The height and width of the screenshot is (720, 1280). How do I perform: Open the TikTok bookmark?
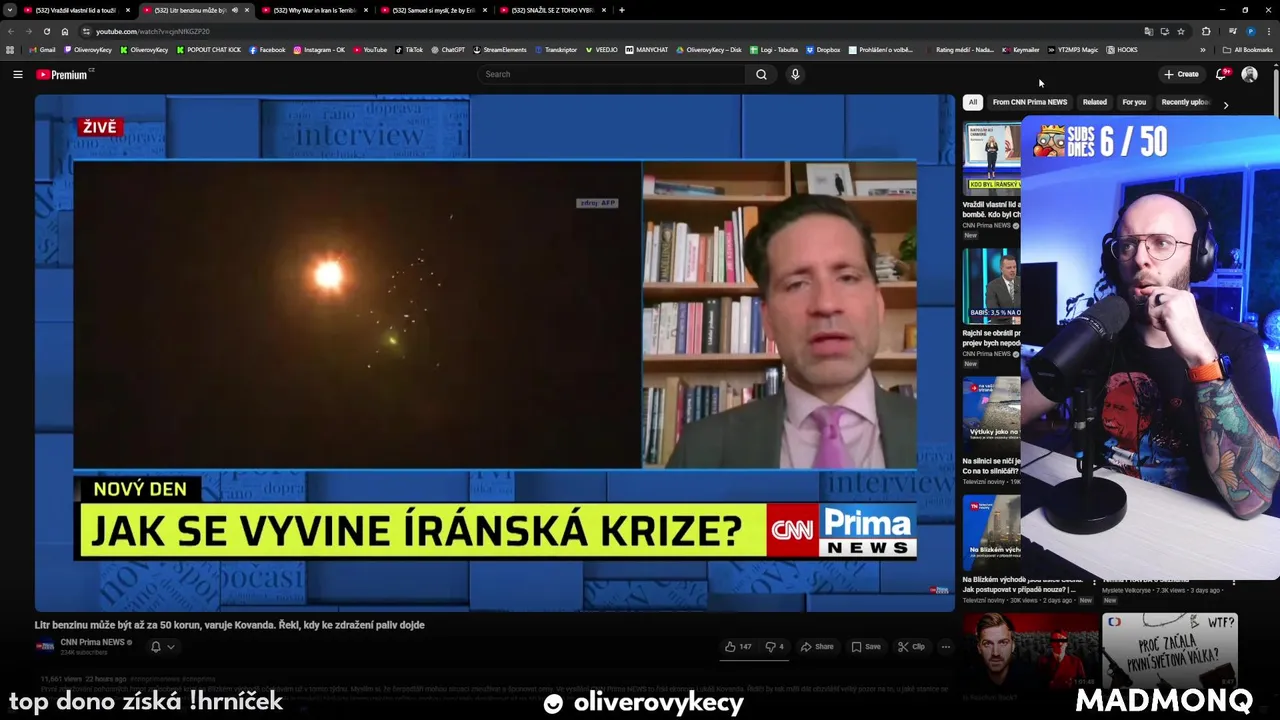409,50
